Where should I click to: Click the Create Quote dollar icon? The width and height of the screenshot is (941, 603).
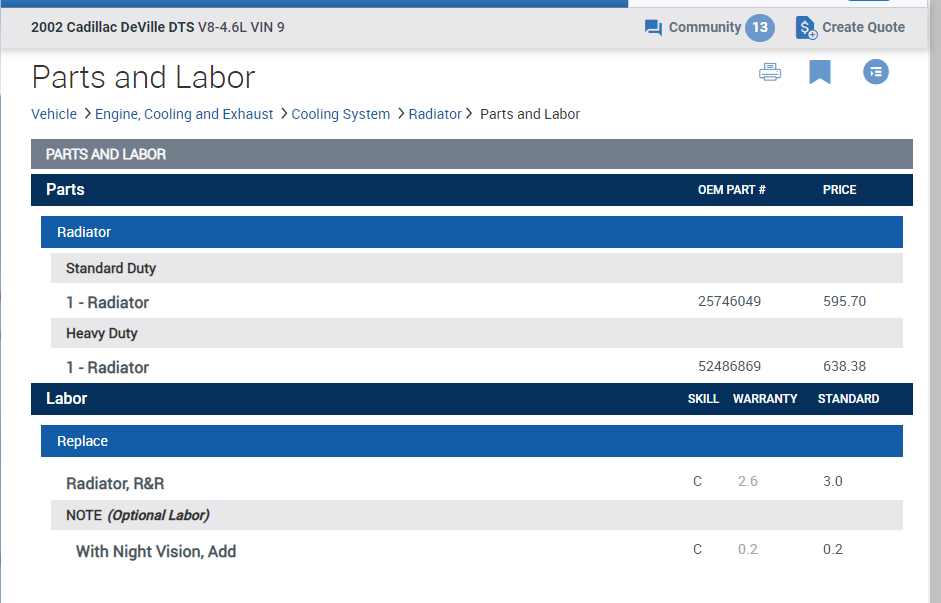[805, 28]
